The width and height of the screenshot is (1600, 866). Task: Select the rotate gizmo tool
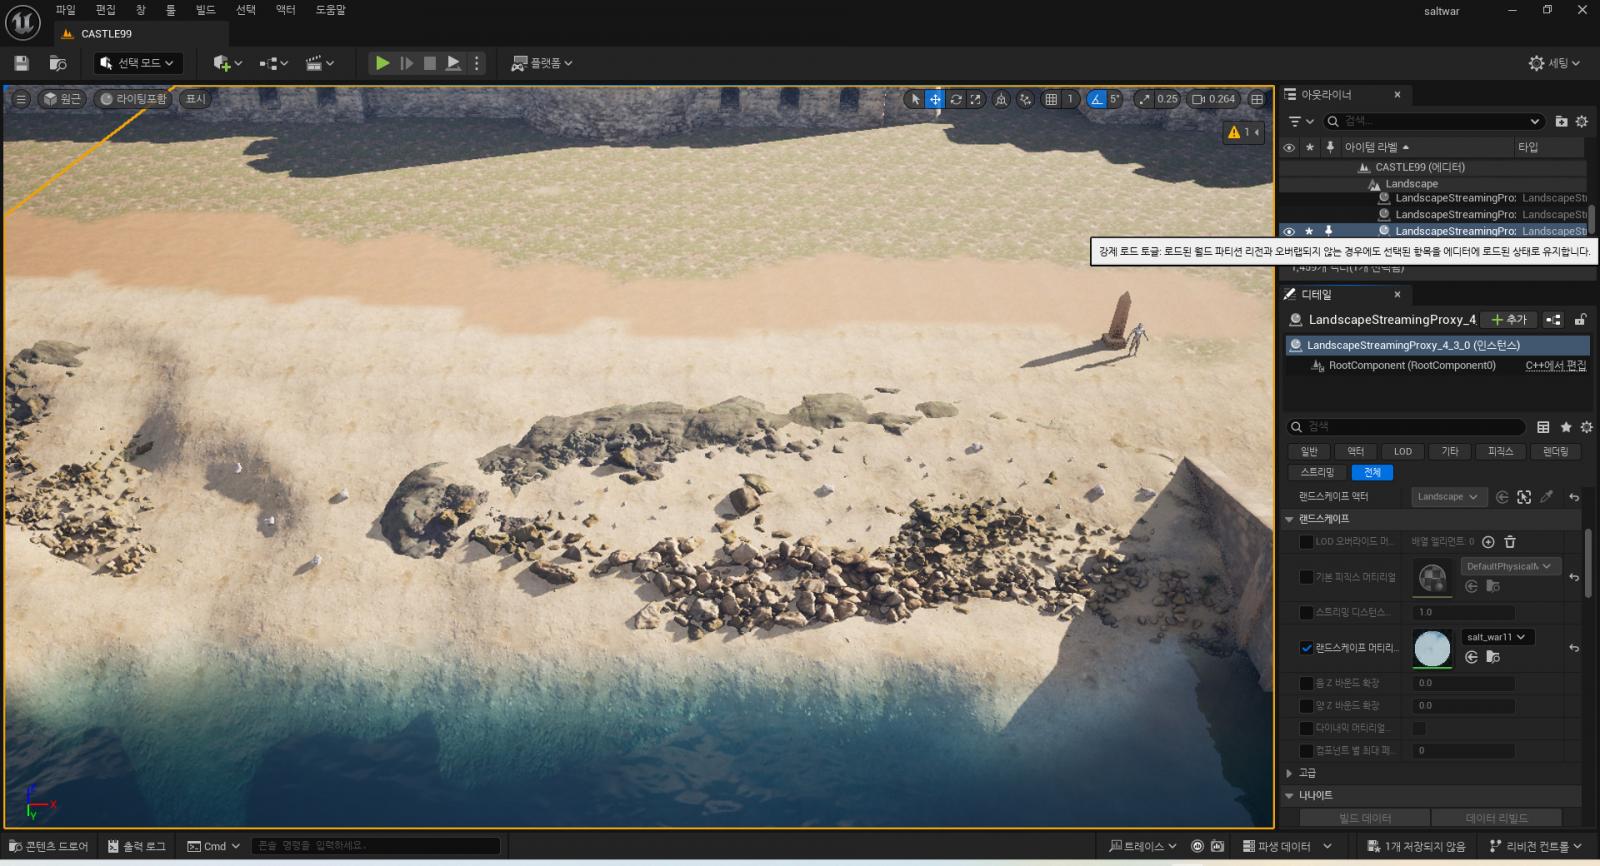coord(956,99)
